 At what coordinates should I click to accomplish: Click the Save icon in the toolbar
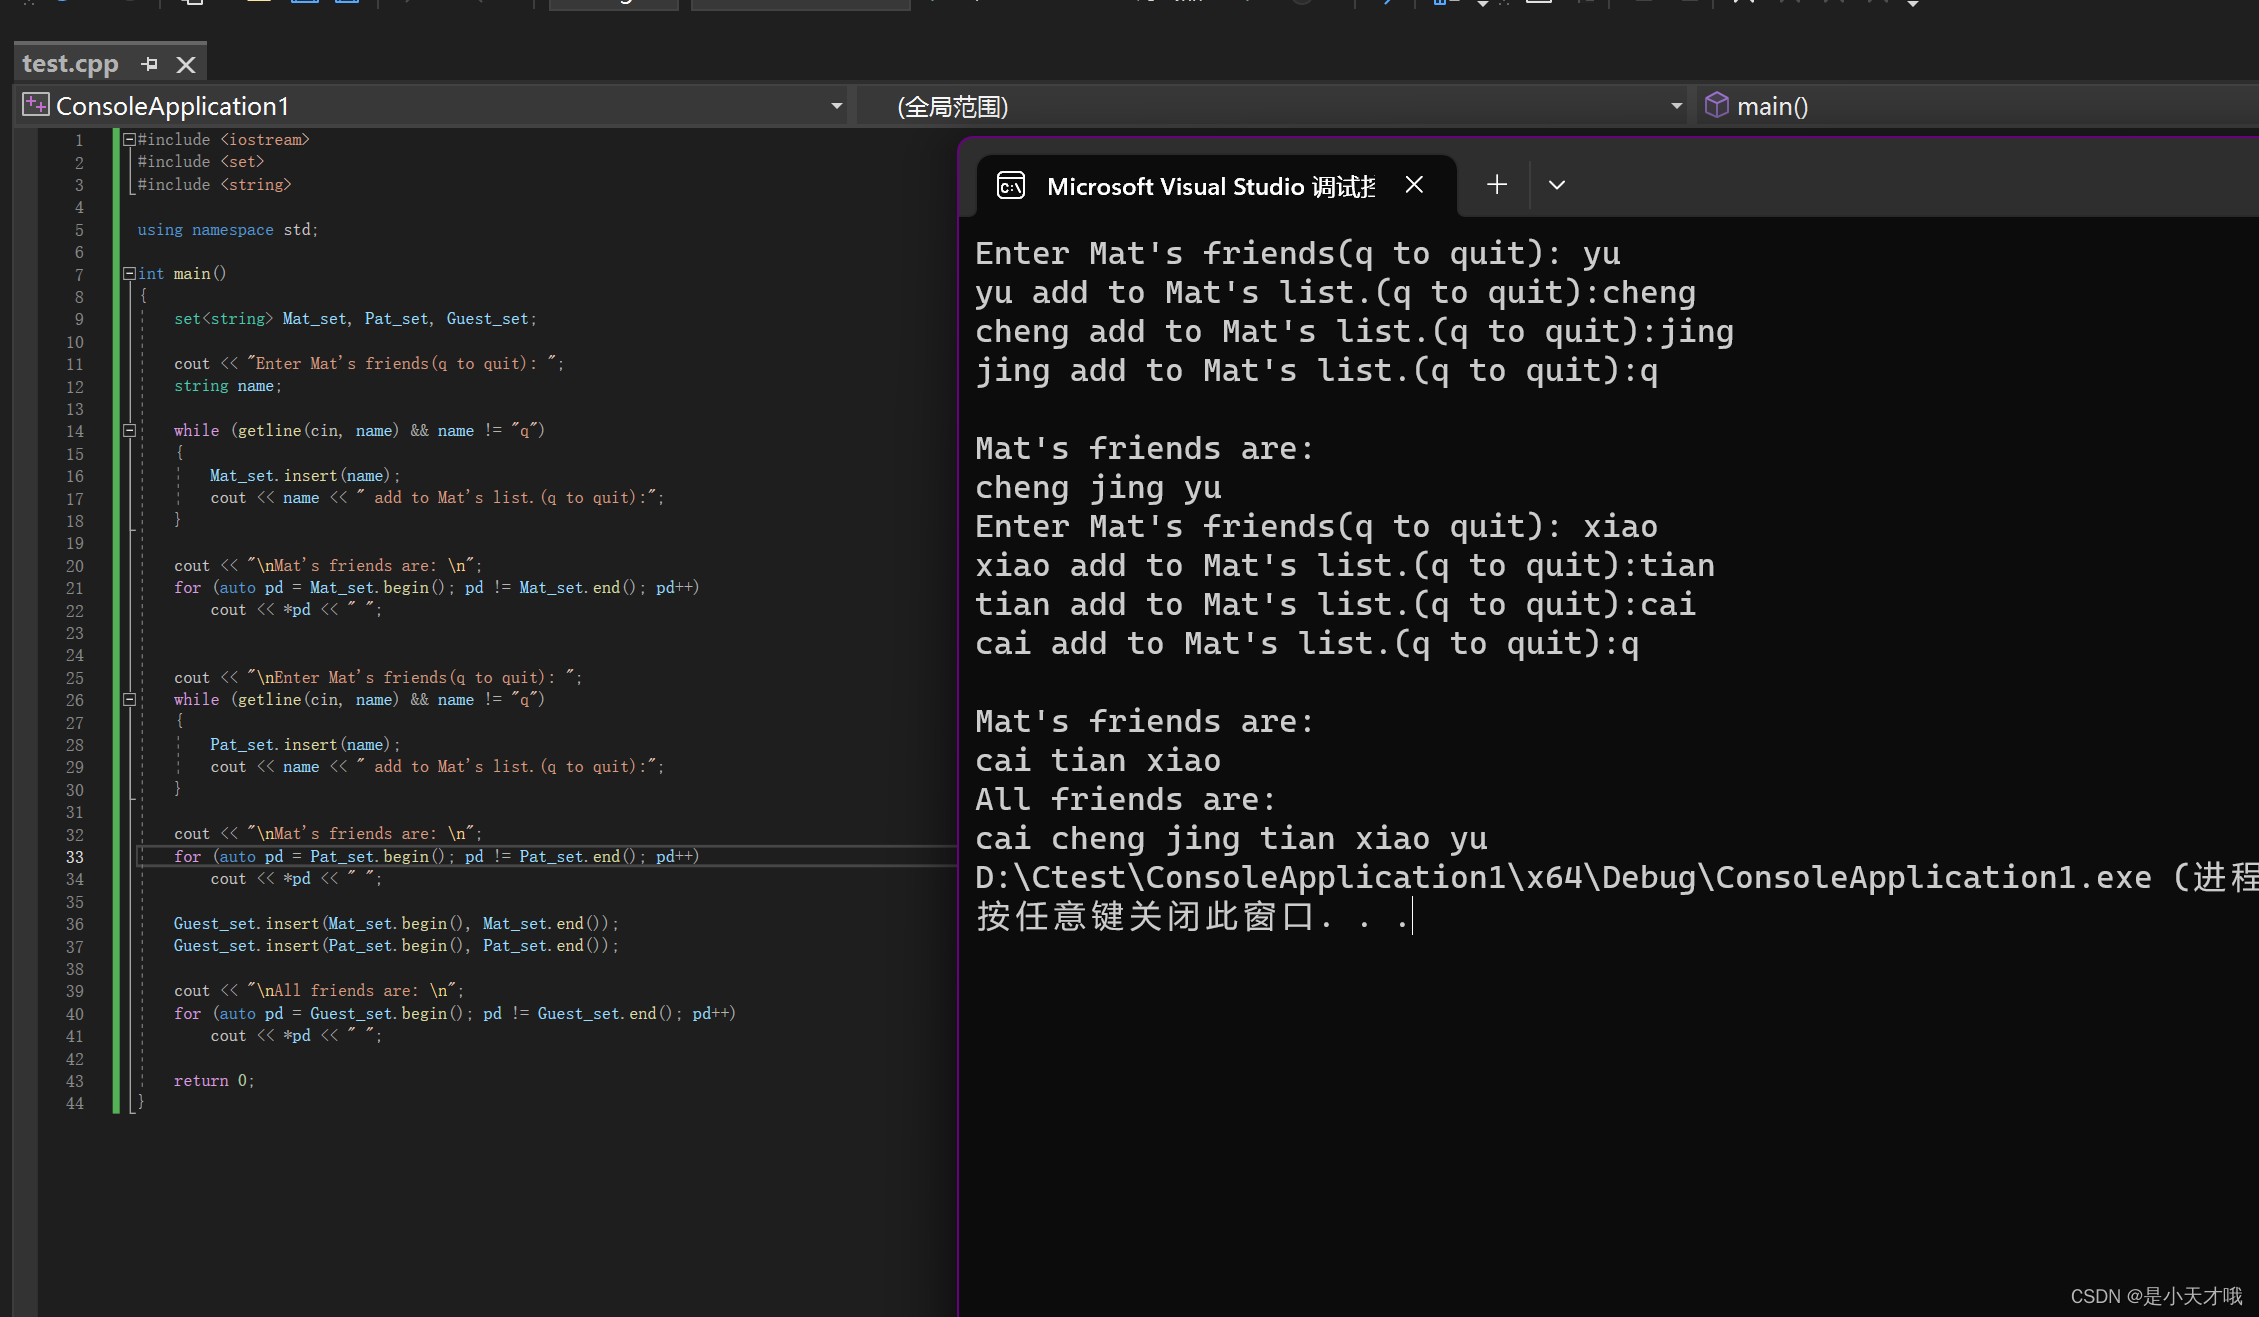coord(305,3)
